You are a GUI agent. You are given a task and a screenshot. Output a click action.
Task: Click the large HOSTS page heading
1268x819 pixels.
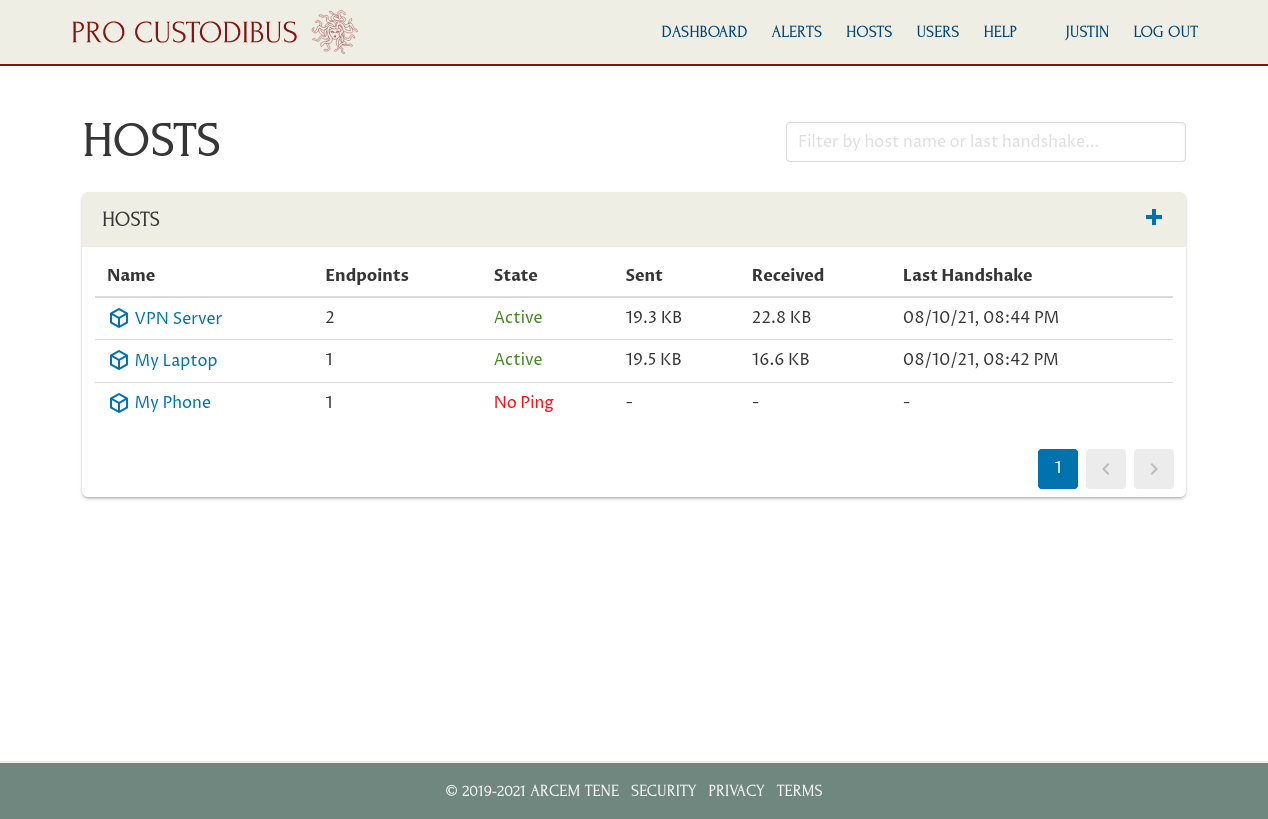point(151,141)
